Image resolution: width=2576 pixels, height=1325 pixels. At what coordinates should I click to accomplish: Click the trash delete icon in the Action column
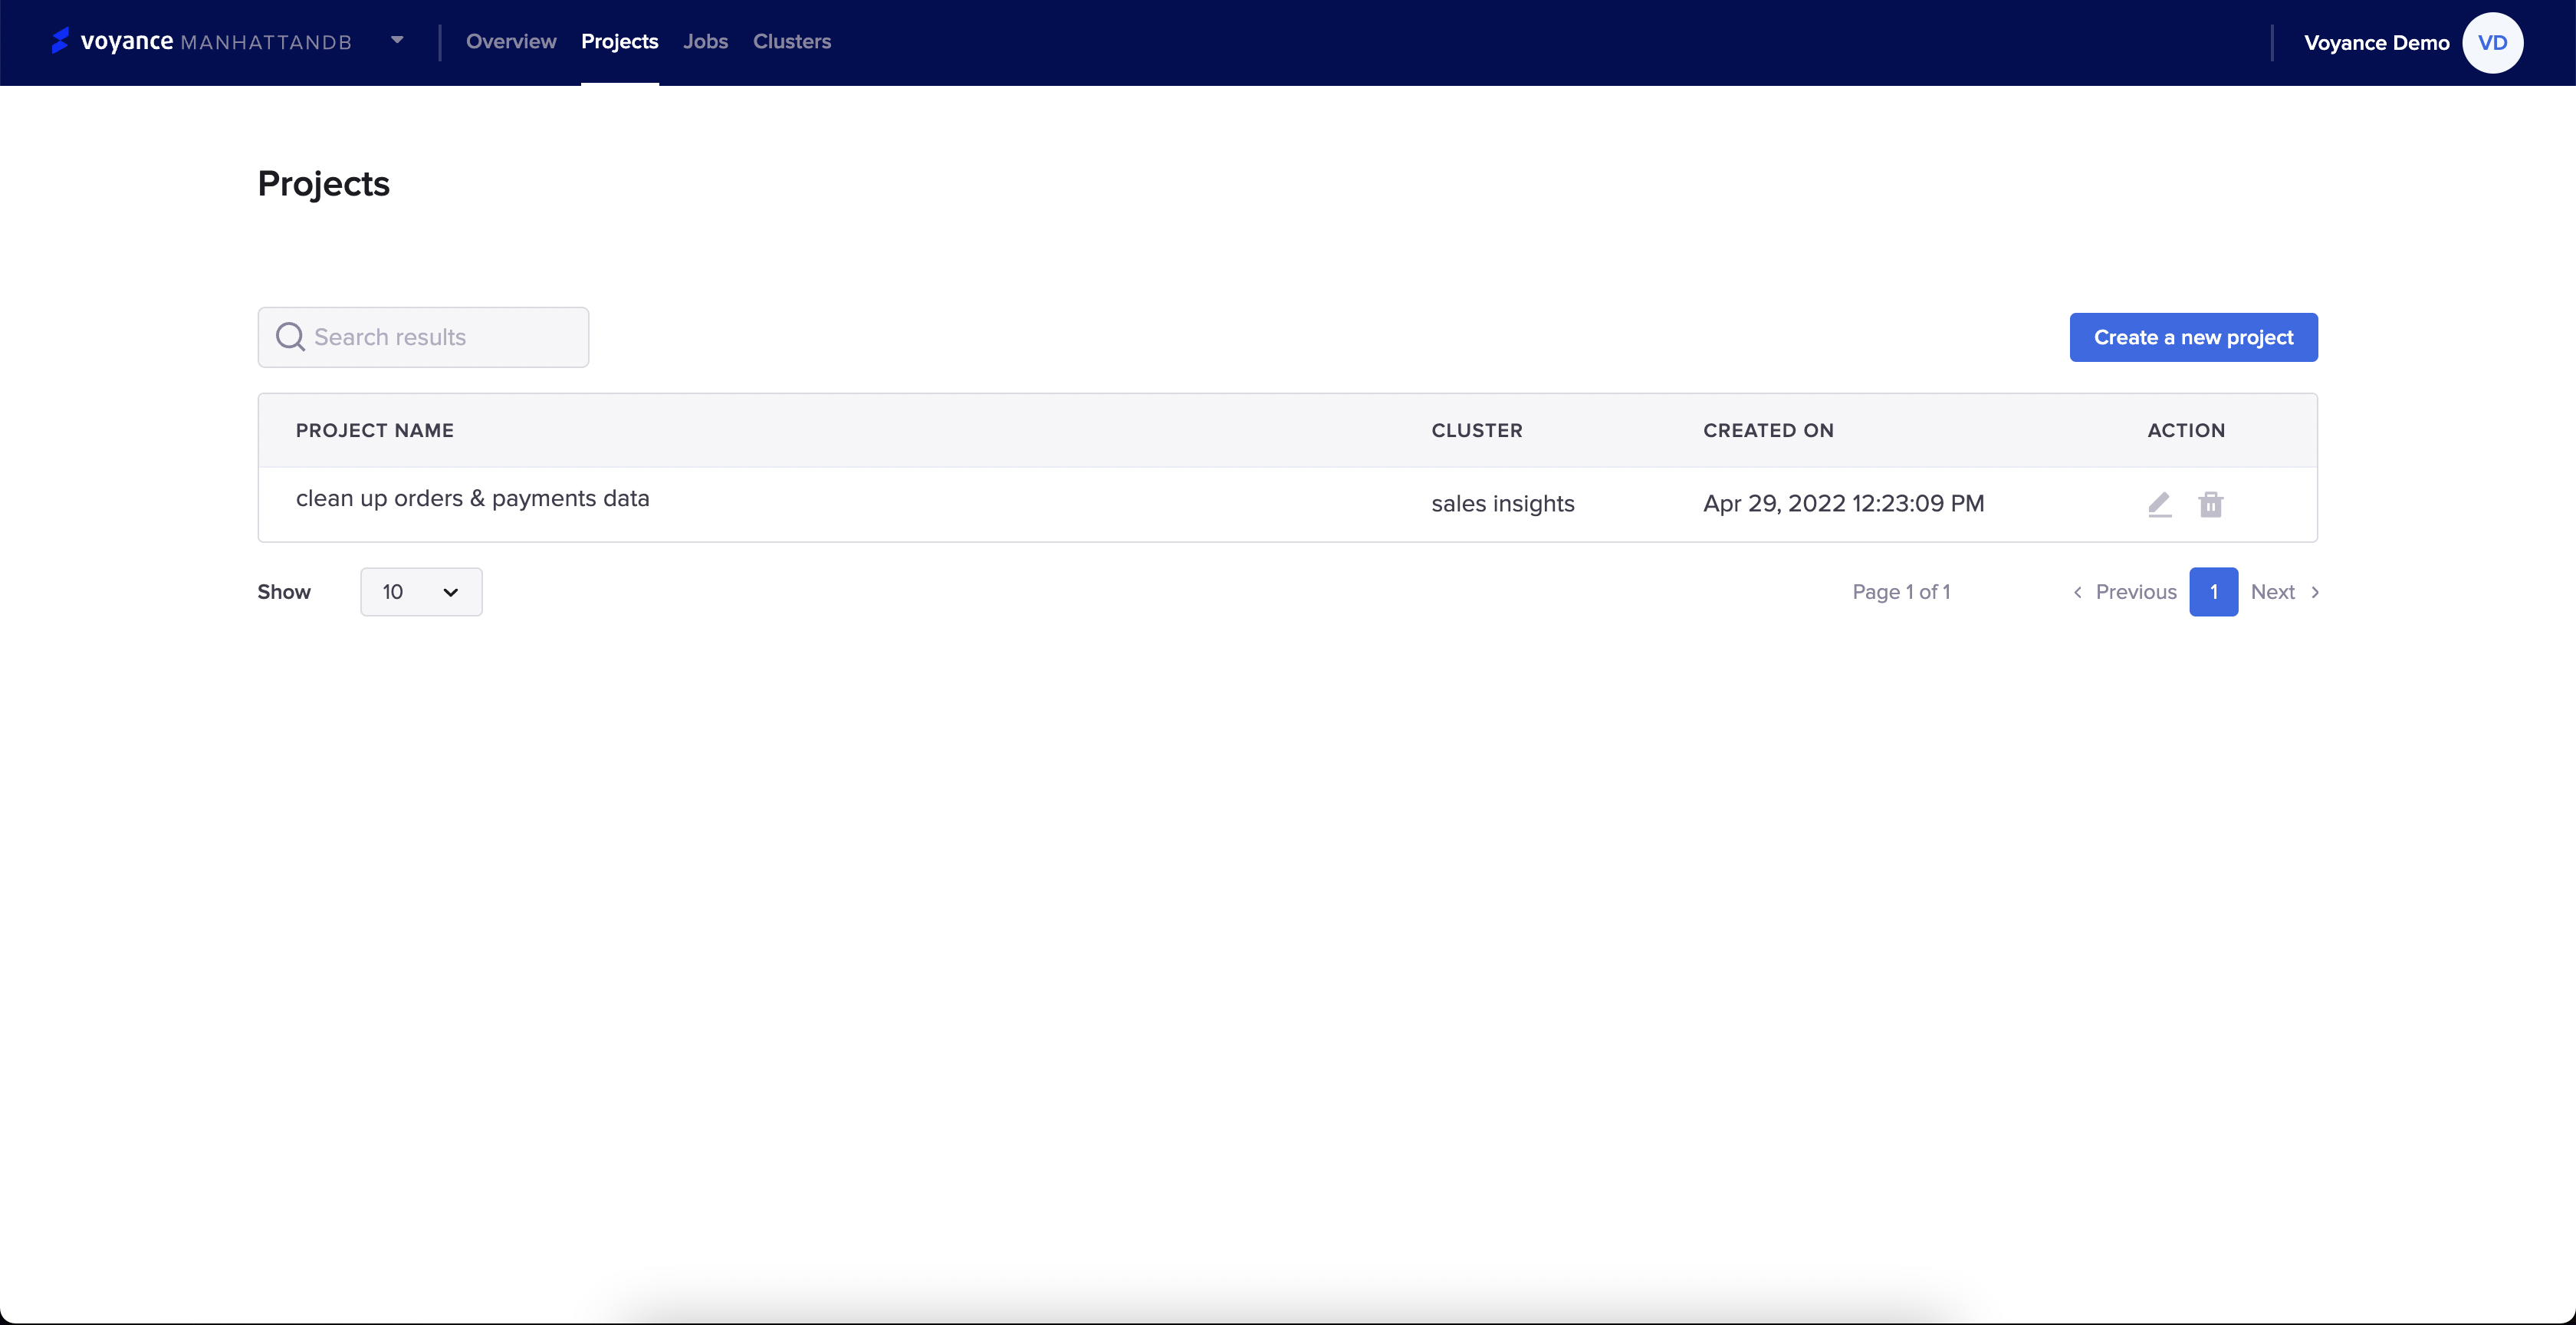click(2210, 504)
